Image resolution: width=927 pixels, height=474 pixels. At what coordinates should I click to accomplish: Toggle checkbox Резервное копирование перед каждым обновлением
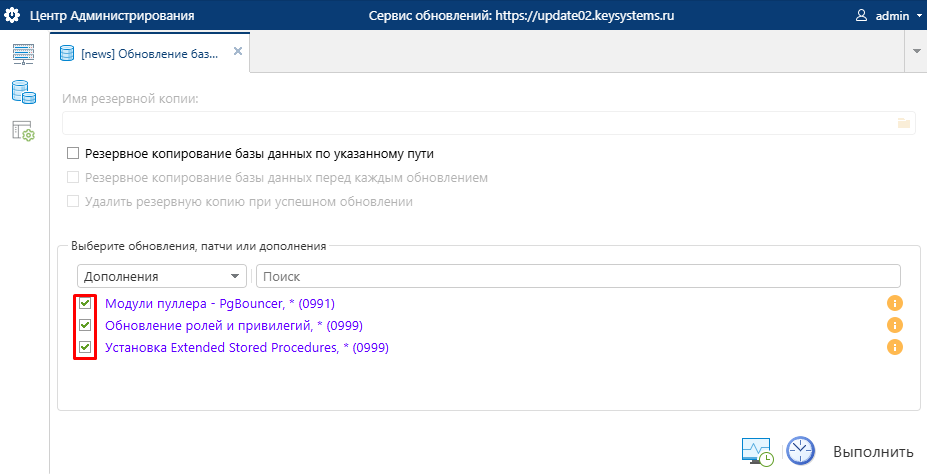click(x=73, y=177)
